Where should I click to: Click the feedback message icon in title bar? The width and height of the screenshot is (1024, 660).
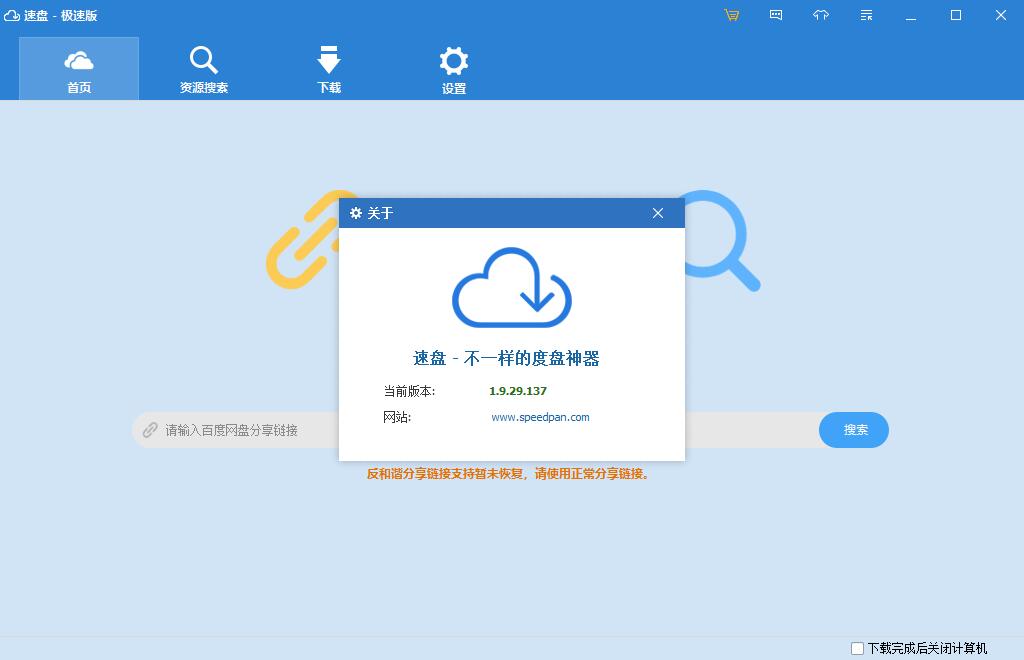776,15
